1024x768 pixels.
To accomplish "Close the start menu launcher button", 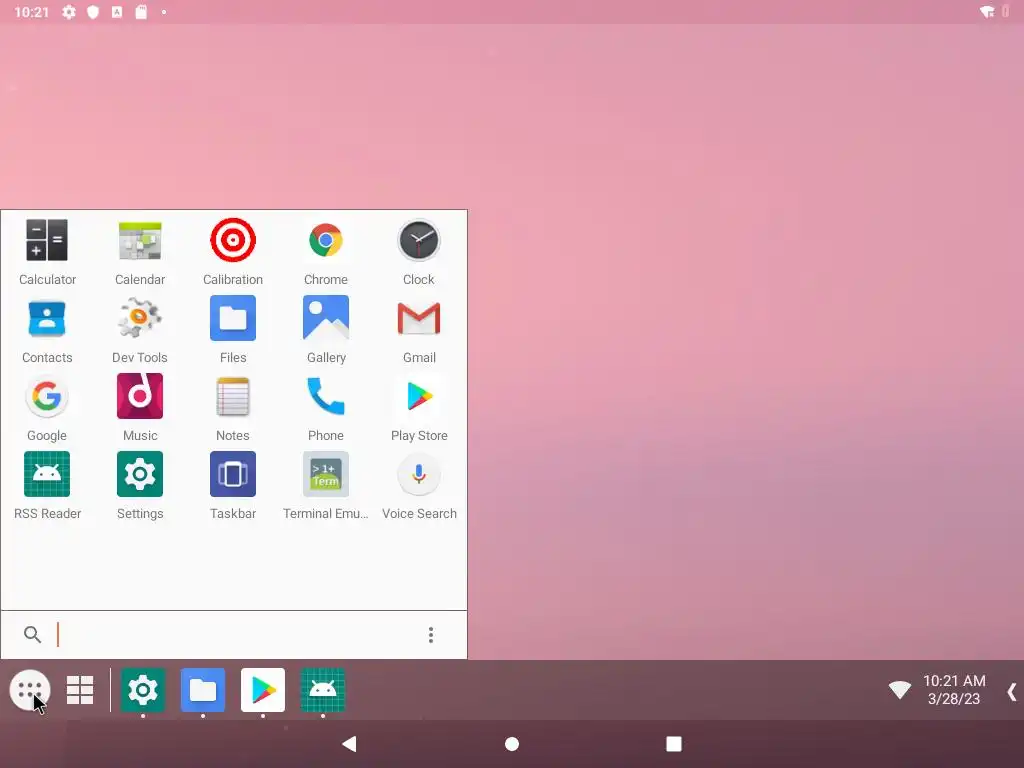I will tap(30, 690).
